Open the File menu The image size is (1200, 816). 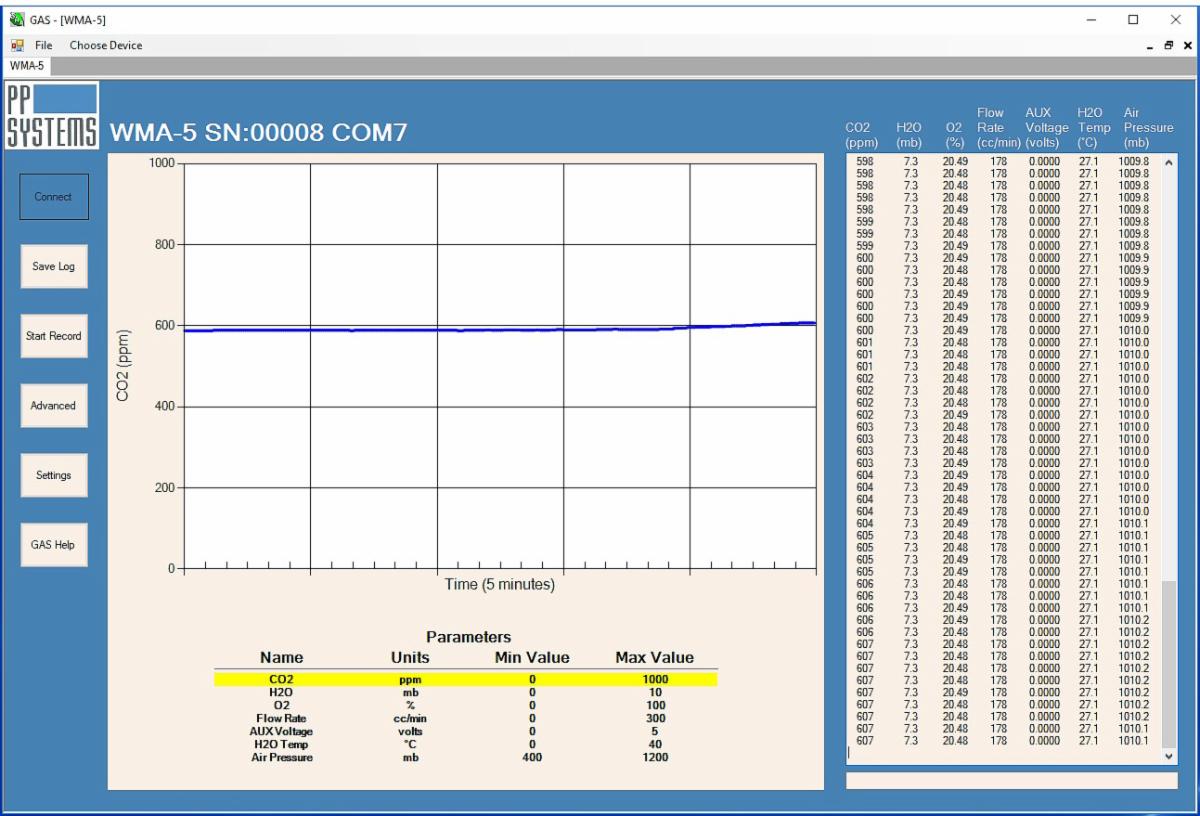pyautogui.click(x=44, y=45)
